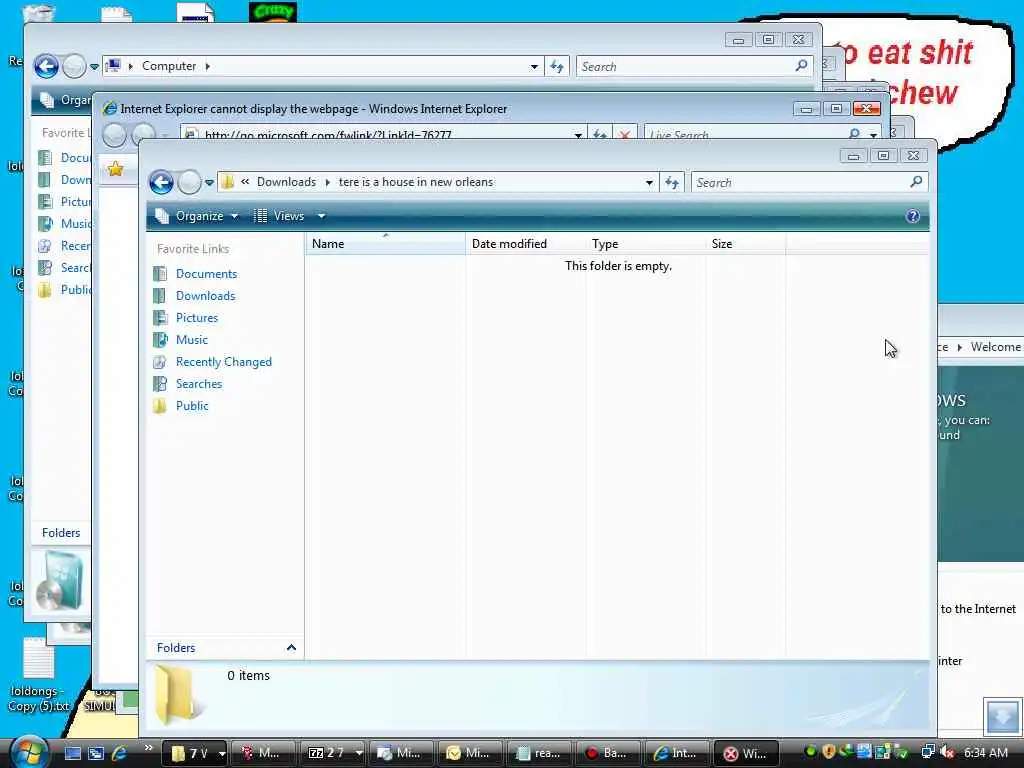
Task: Open the Views dropdown arrow
Action: point(321,216)
